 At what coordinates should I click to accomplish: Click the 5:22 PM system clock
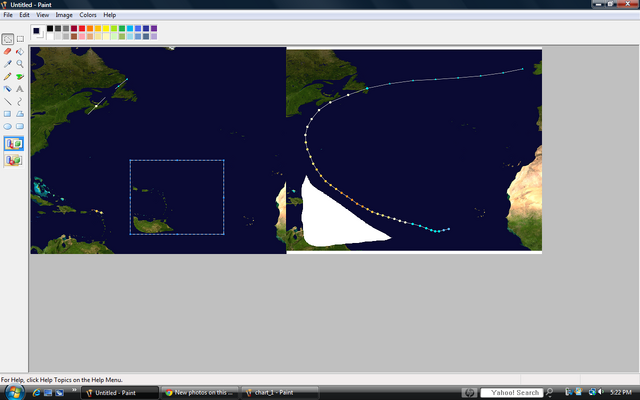click(x=620, y=393)
